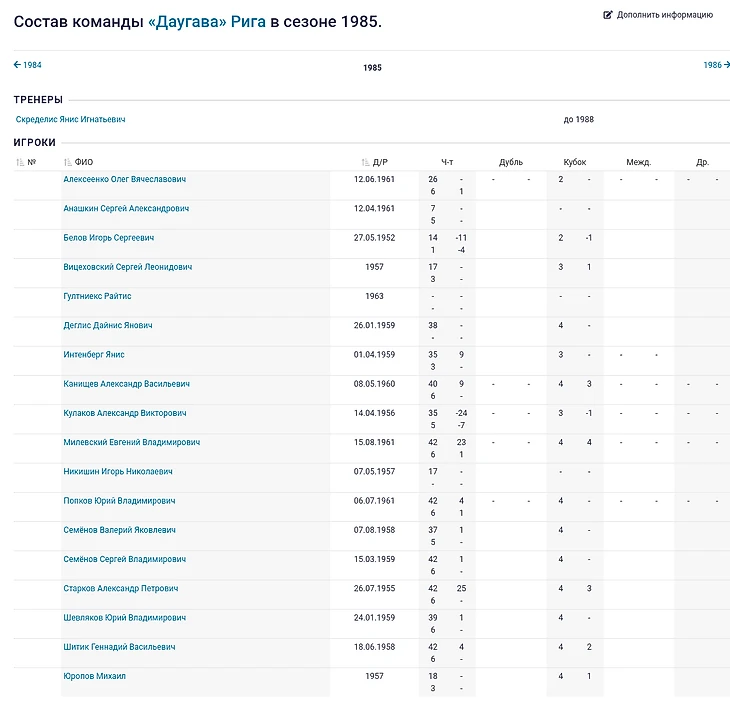Open Юропов Михаил player profile
Viewport: 730px width, 704px height.
click(94, 676)
